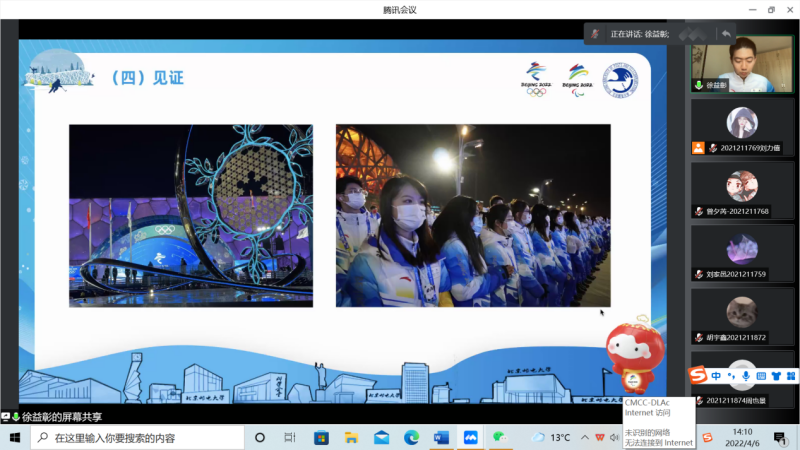This screenshot has width=800, height=450.
Task: Restore the Tencent Meeting window size
Action: click(771, 10)
